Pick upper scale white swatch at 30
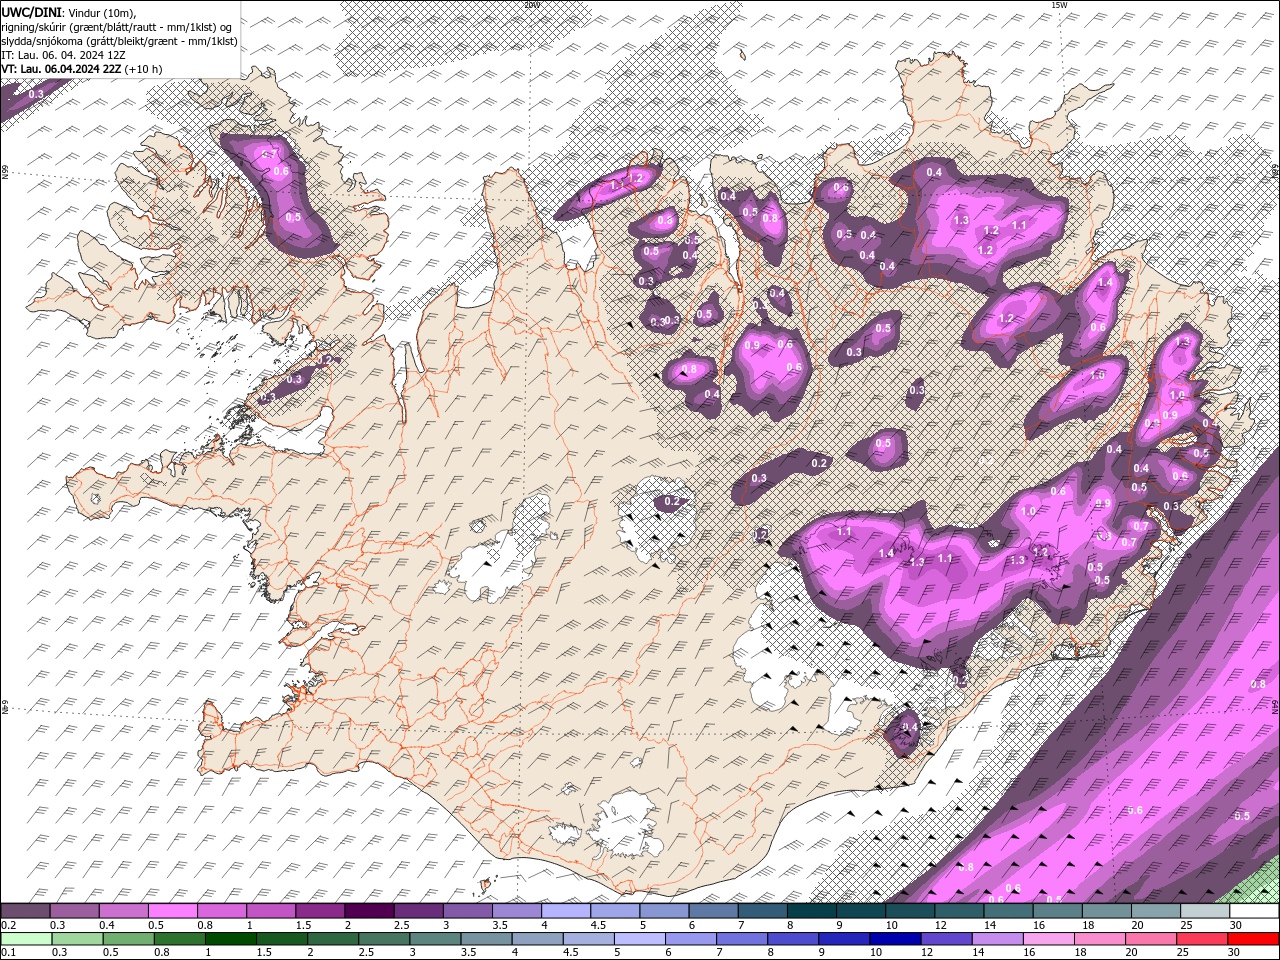Image resolution: width=1280 pixels, height=960 pixels. (x=1253, y=911)
